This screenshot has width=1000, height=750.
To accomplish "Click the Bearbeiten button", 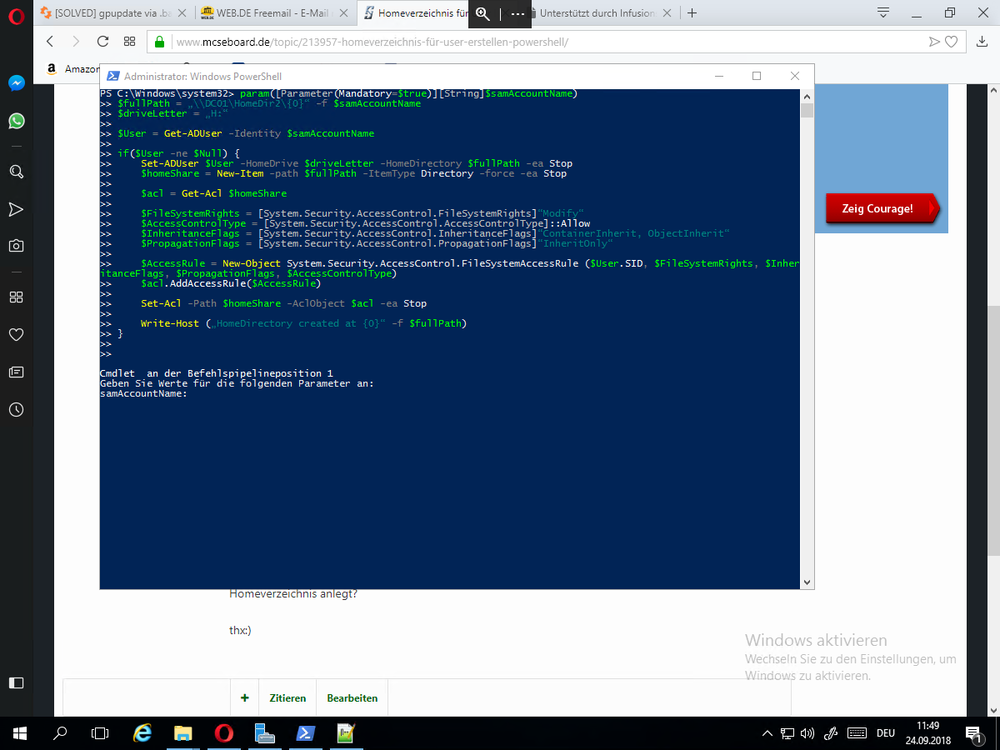I will tap(352, 698).
